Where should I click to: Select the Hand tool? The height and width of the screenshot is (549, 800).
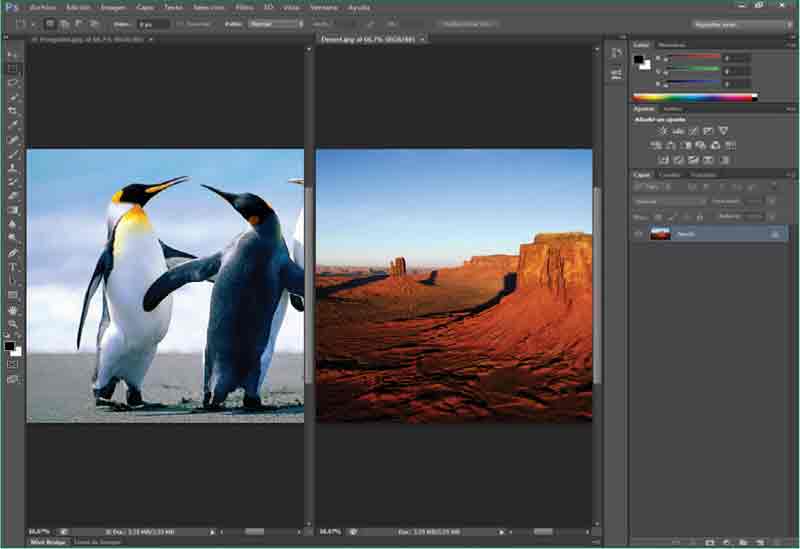click(13, 310)
